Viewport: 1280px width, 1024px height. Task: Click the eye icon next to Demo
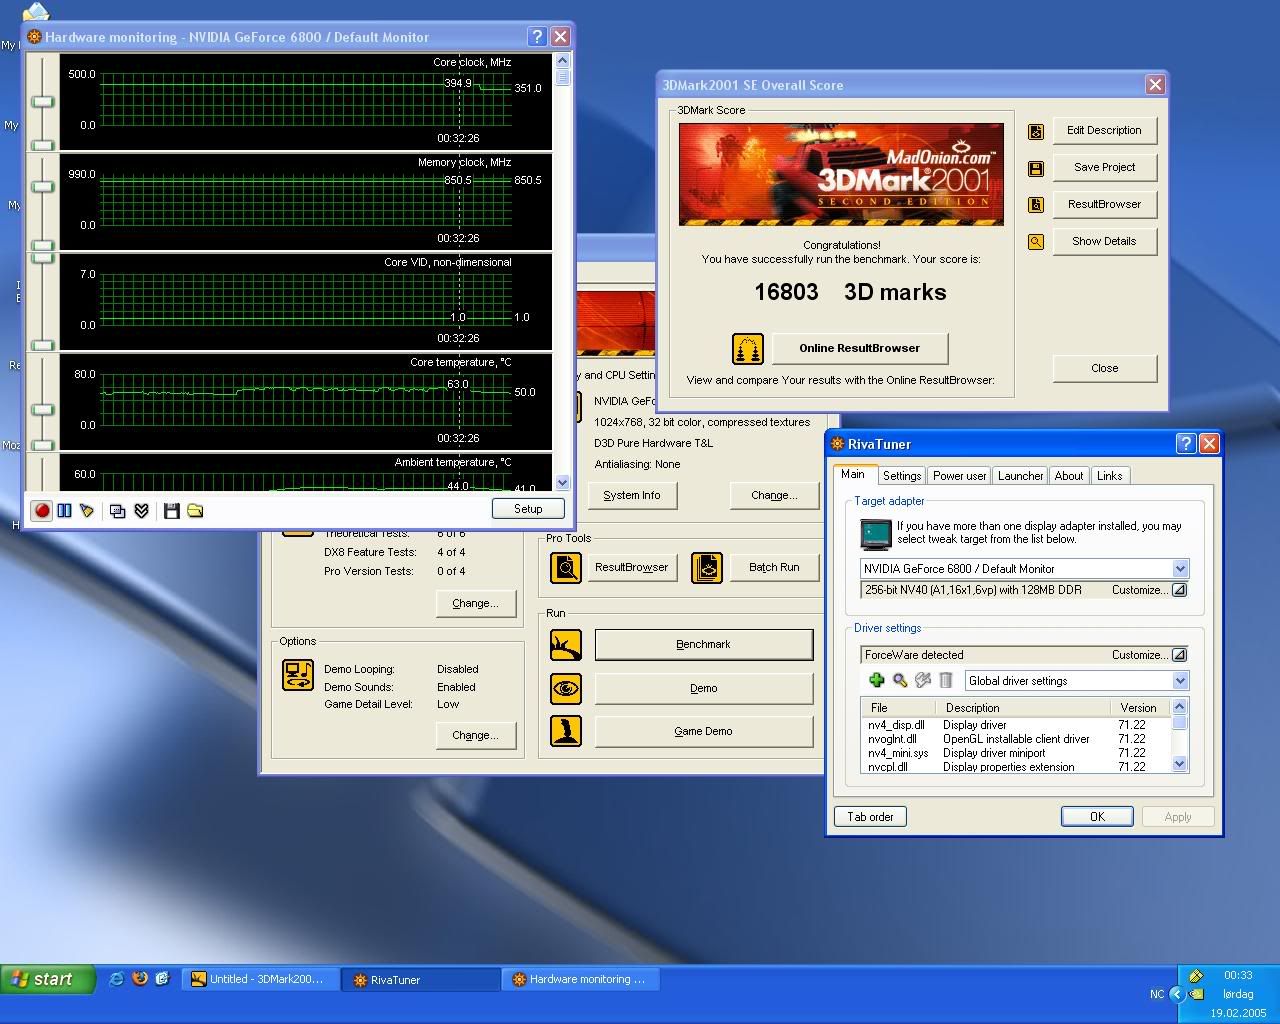[566, 688]
